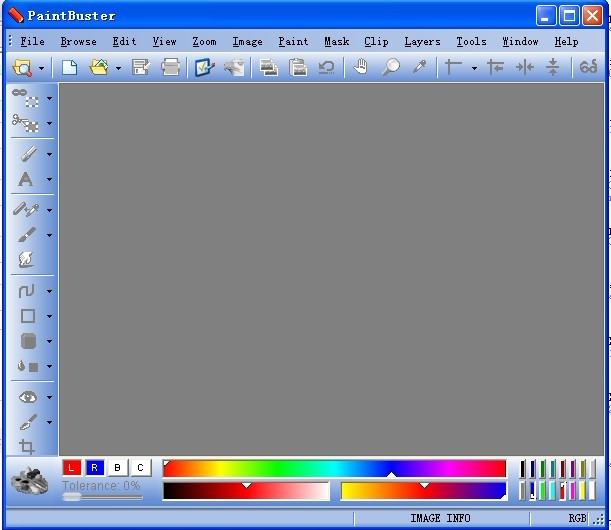Select the filled rounded rectangle tool

(x=28, y=341)
